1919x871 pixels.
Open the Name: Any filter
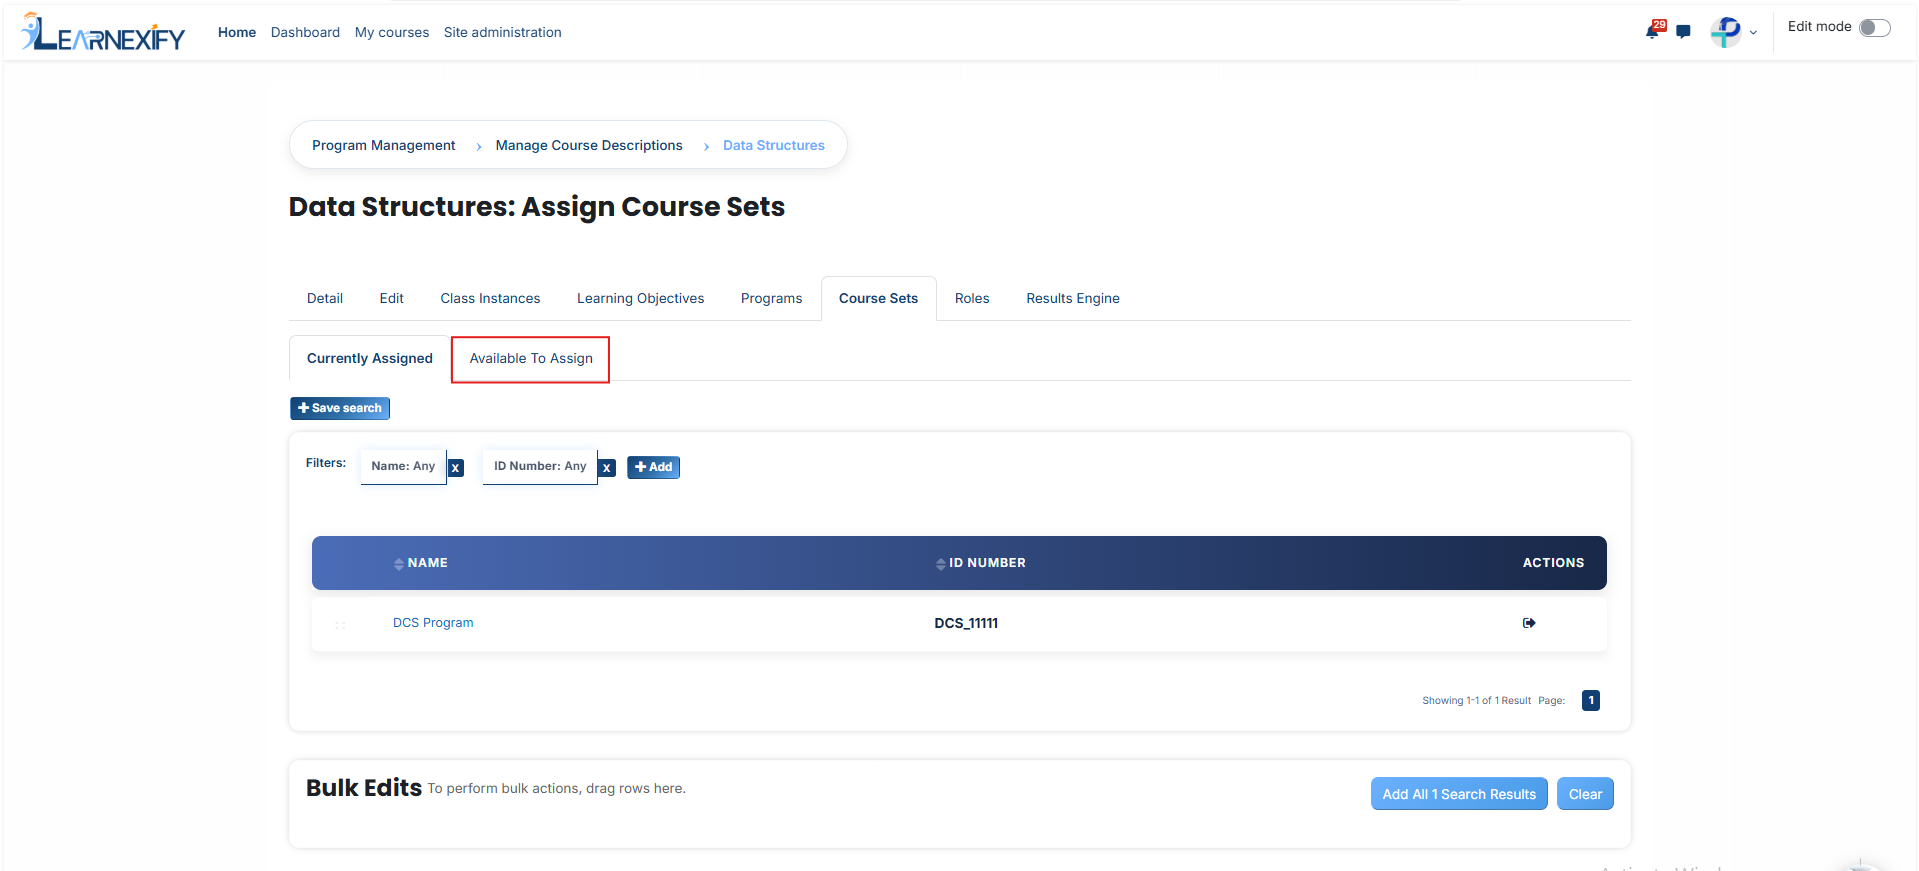(403, 466)
